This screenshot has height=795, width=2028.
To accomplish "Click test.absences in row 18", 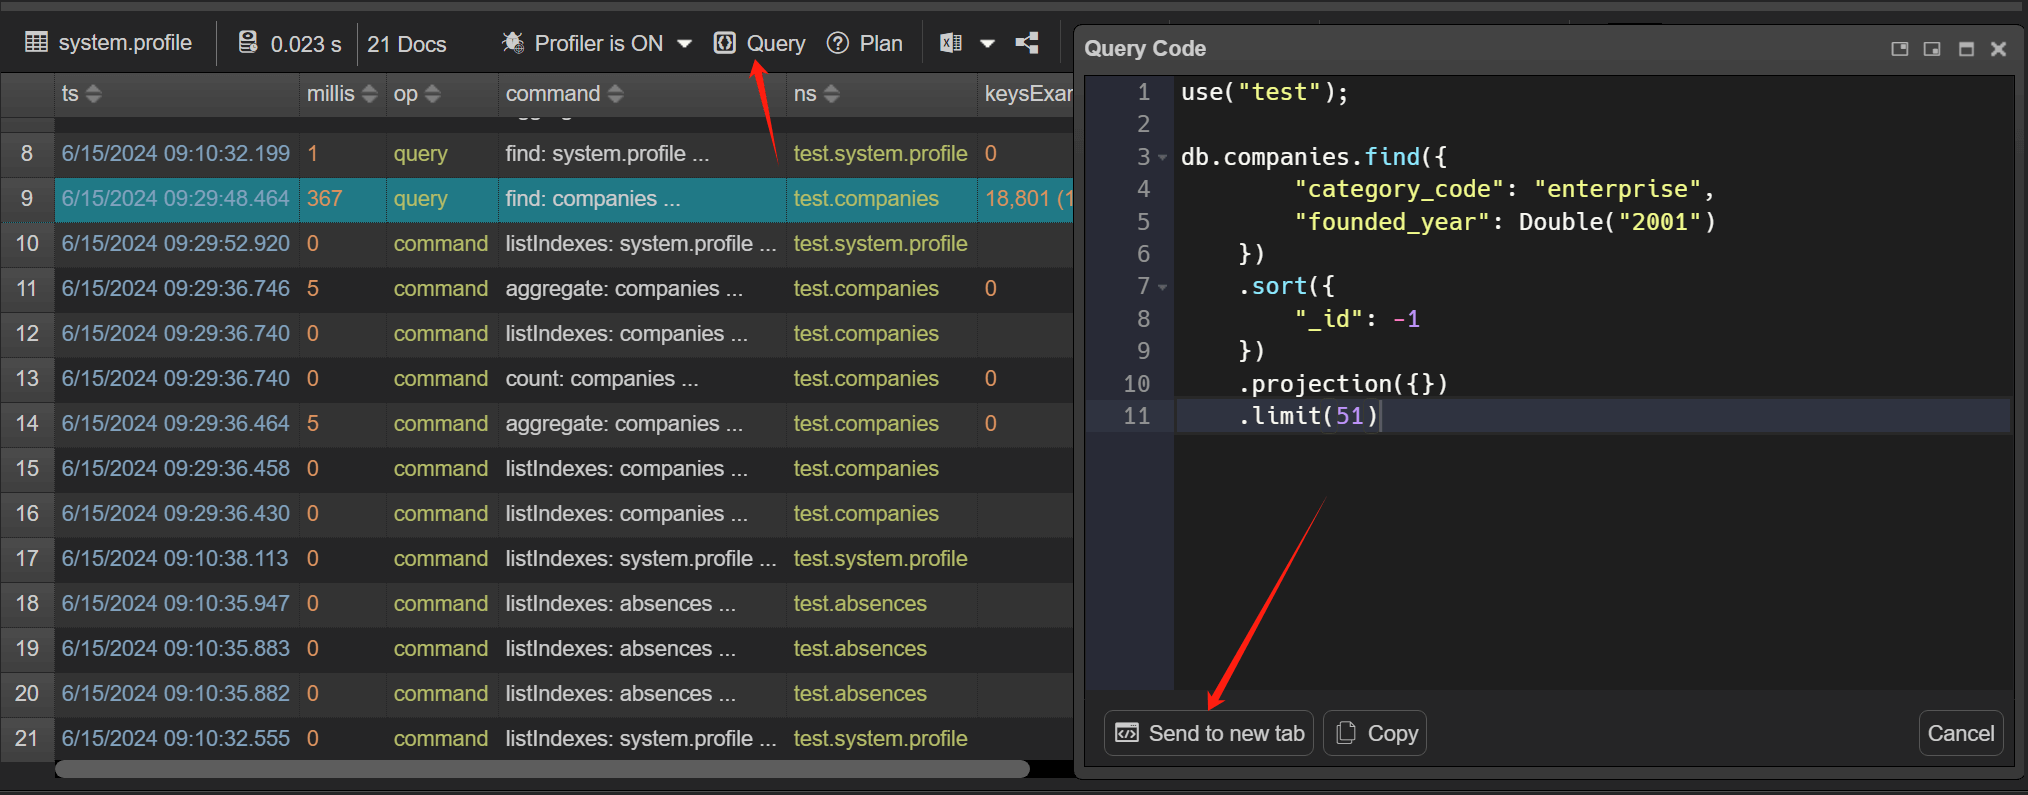I will pos(860,603).
